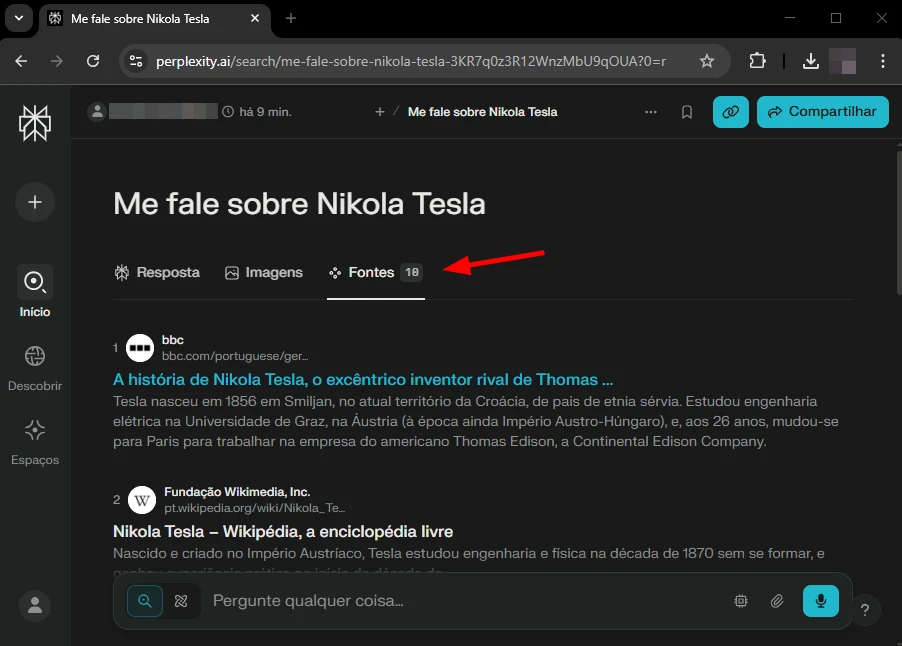This screenshot has width=902, height=646.
Task: Click the há 9 min. timestamp
Action: click(x=265, y=112)
